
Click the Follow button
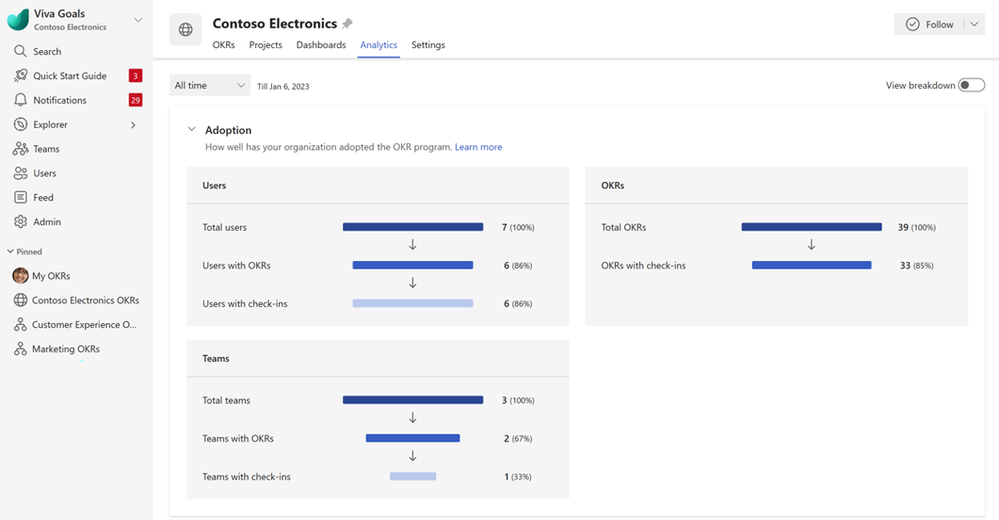pyautogui.click(x=931, y=24)
